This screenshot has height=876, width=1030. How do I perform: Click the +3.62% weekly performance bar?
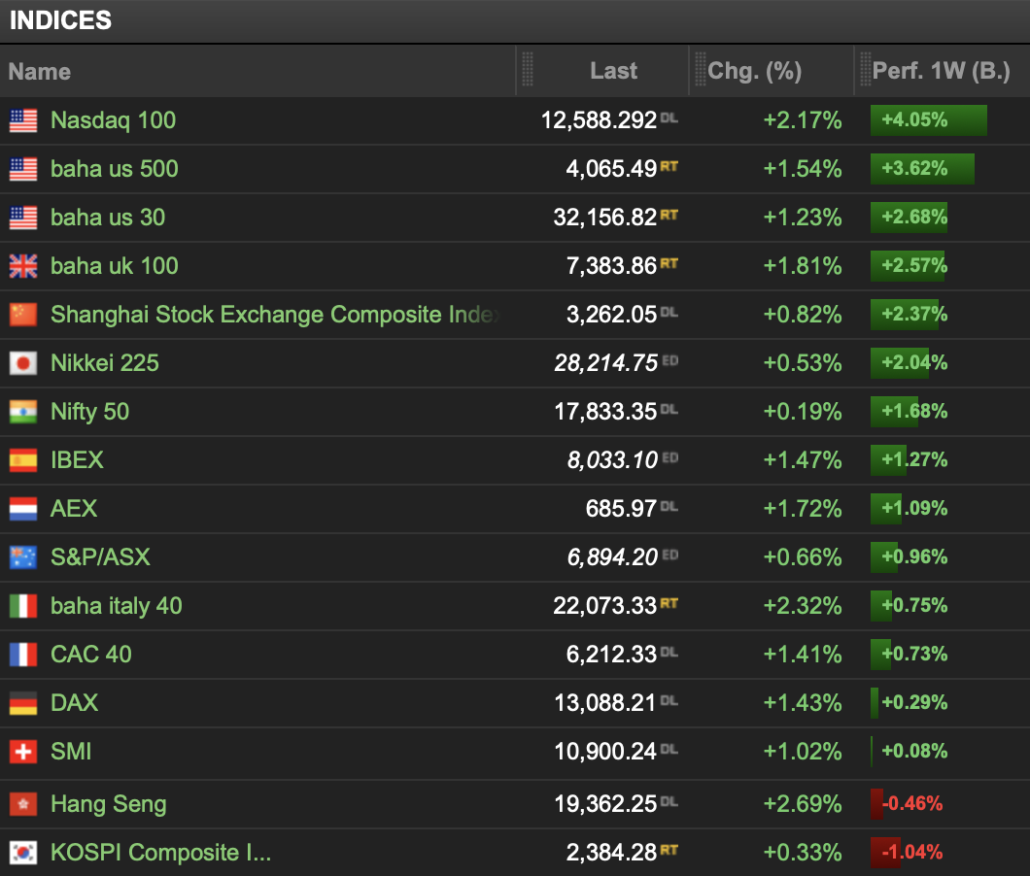922,169
